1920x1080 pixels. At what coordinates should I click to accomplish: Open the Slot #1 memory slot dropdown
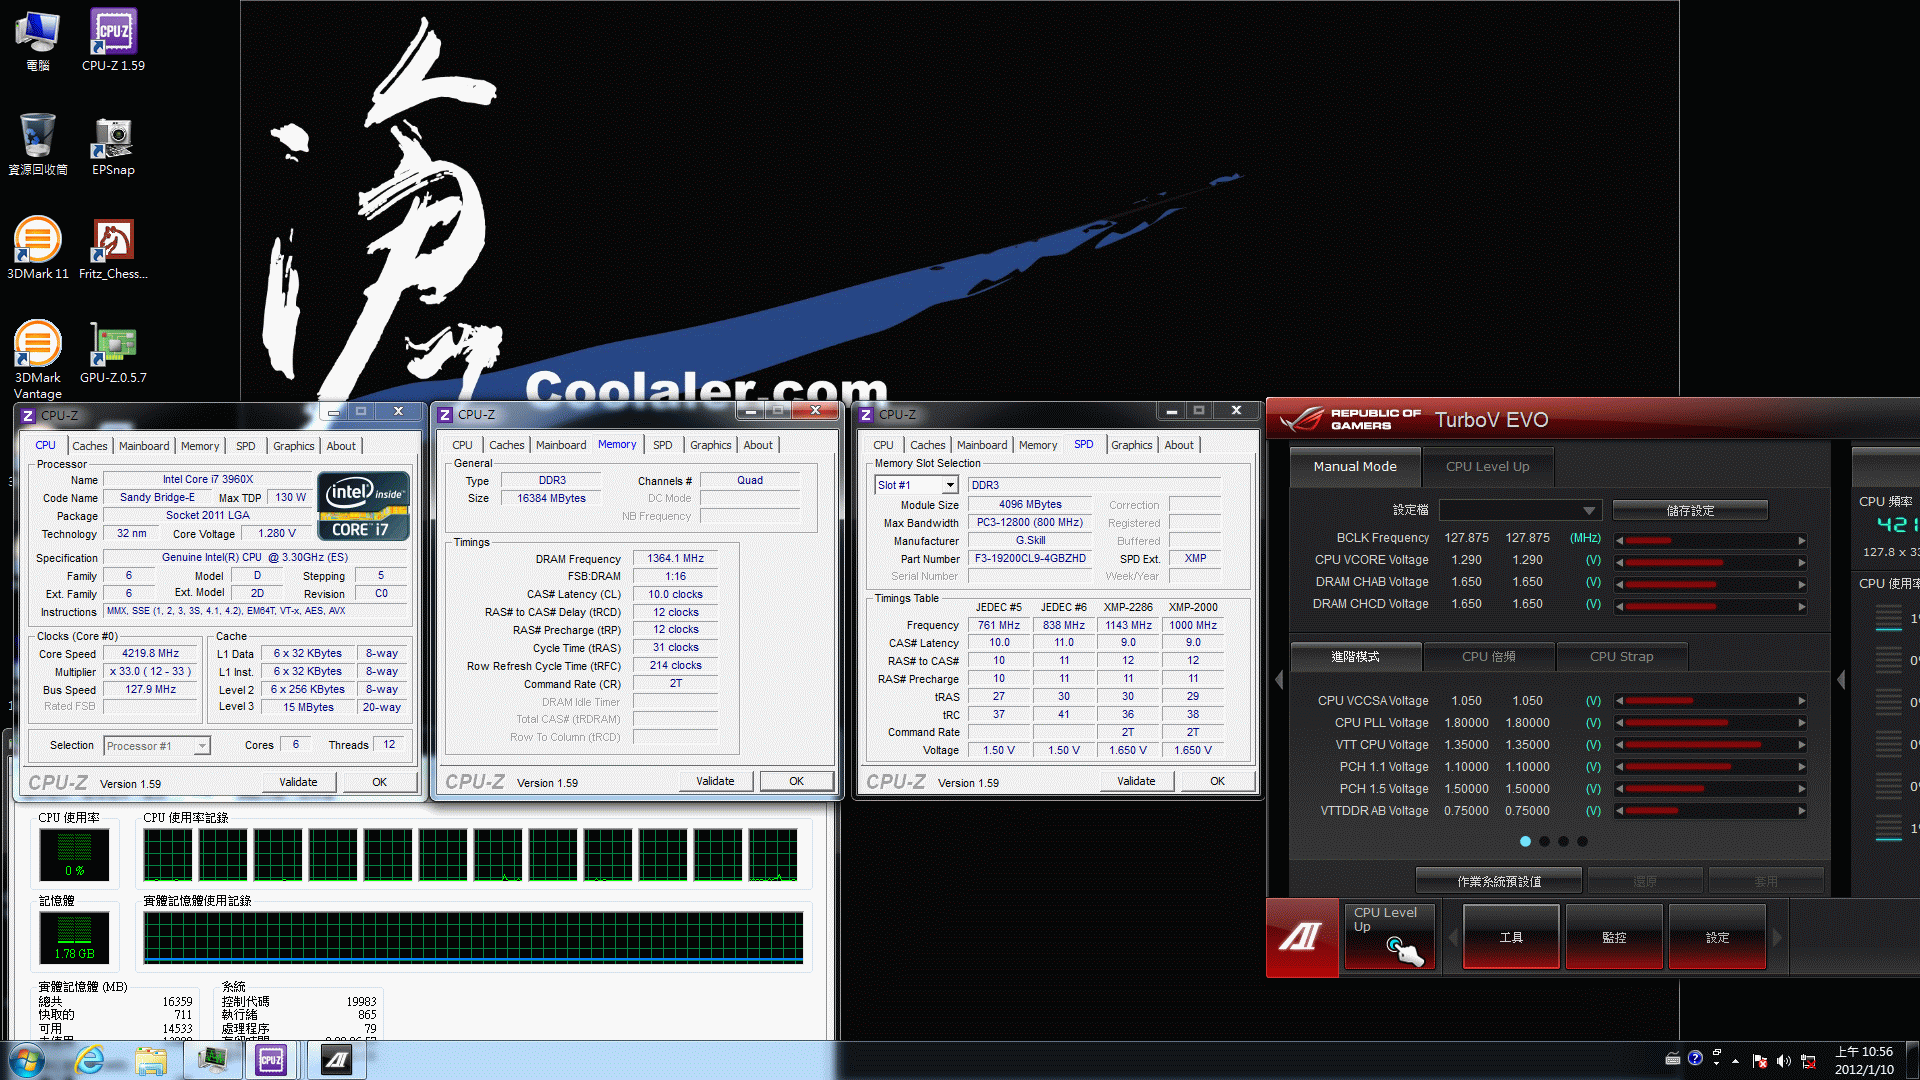(917, 485)
